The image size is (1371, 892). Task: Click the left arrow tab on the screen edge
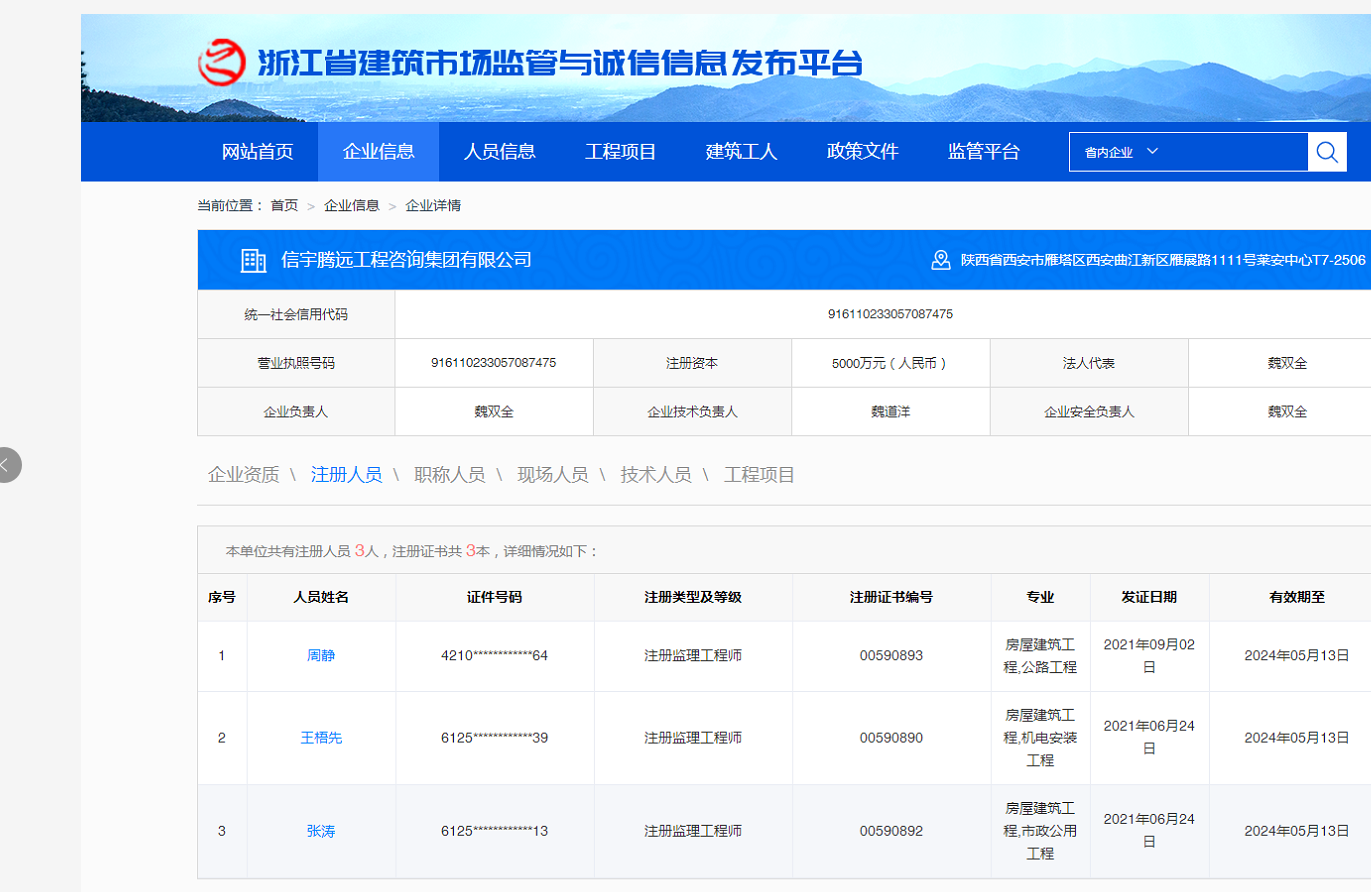[8, 464]
